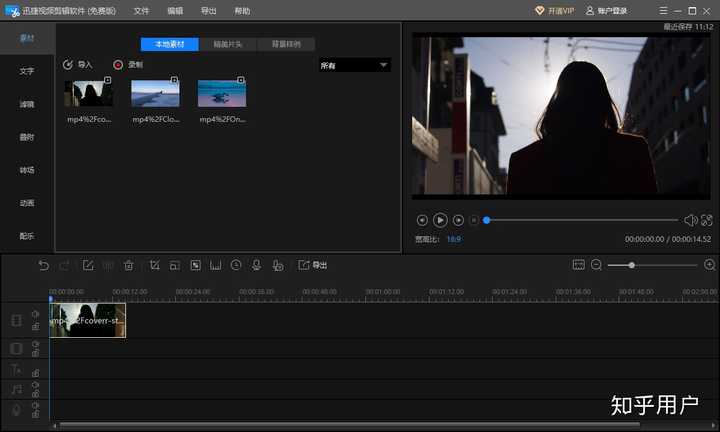The image size is (720, 432).
Task: Open the duration clock tool
Action: click(x=236, y=265)
